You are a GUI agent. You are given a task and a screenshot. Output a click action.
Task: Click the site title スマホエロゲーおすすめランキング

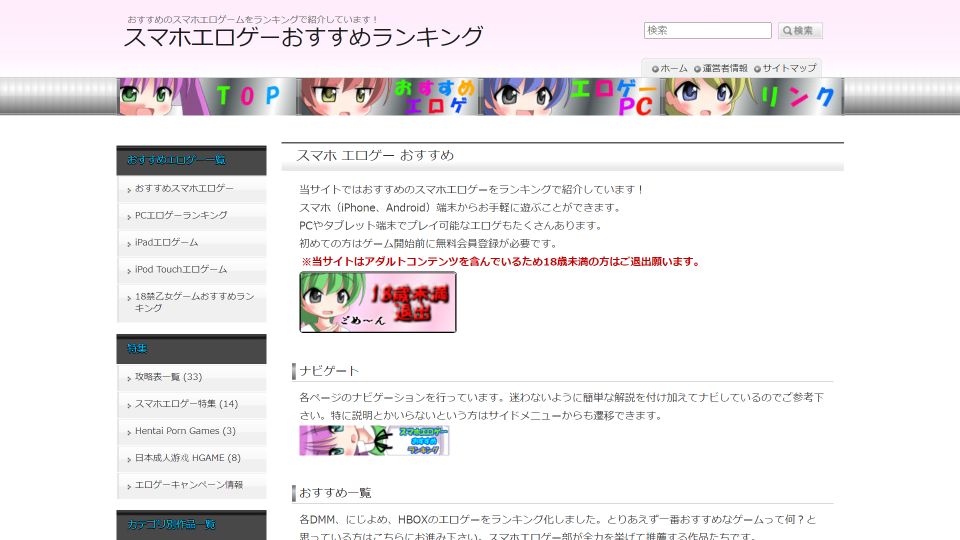pos(303,37)
